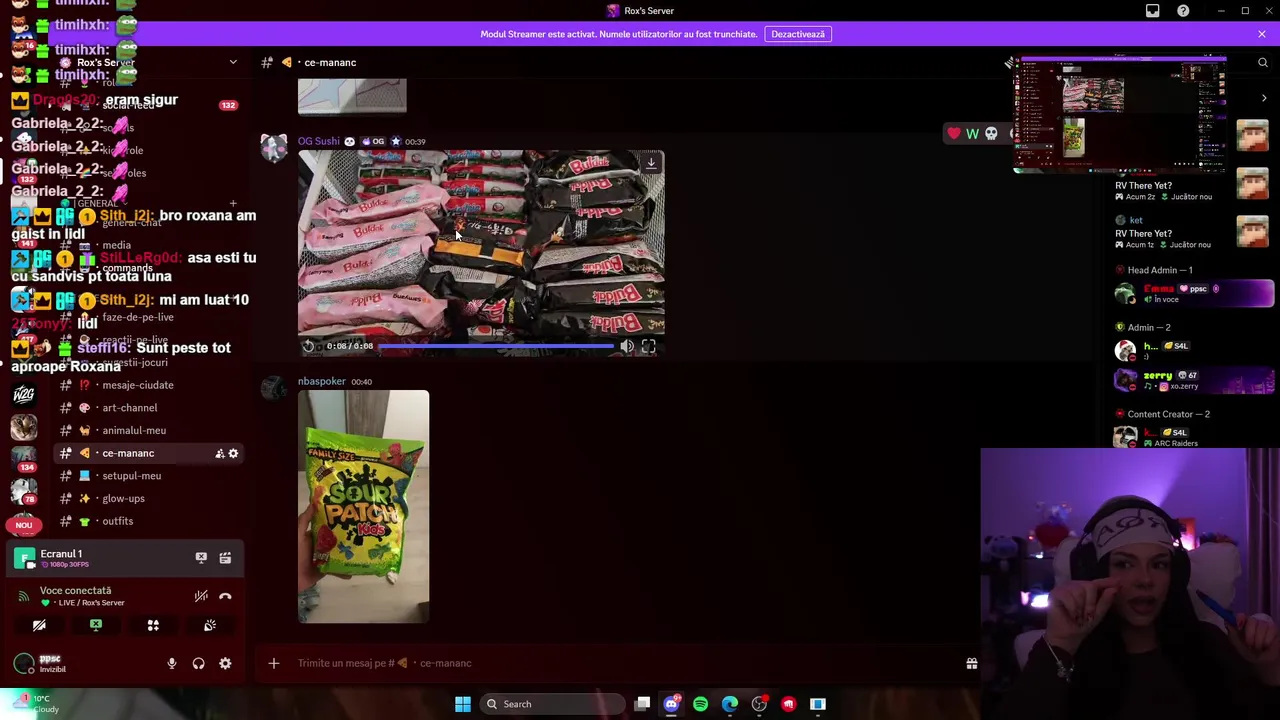The image size is (1280, 720).
Task: Open nbaspoker user profile name
Action: pyautogui.click(x=321, y=381)
